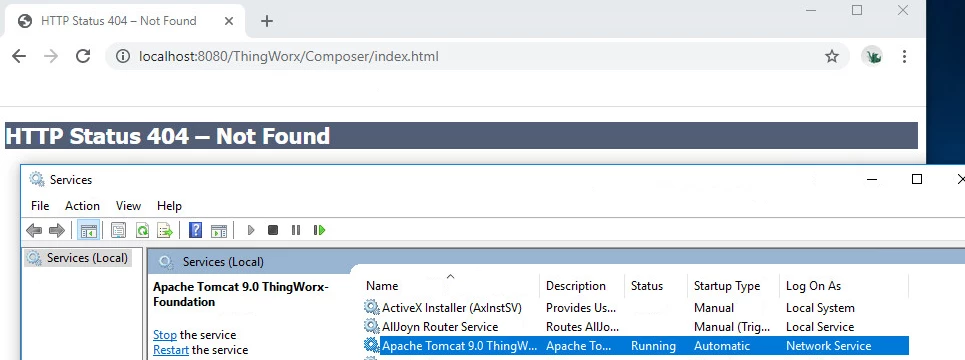Click Services toolbar Back arrow

[x=34, y=230]
